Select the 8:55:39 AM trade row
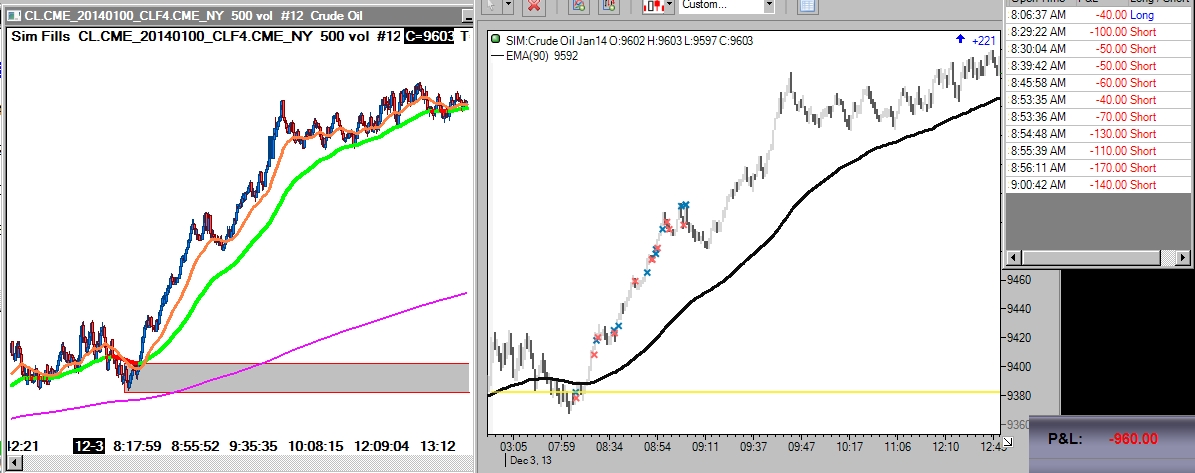 click(1097, 151)
